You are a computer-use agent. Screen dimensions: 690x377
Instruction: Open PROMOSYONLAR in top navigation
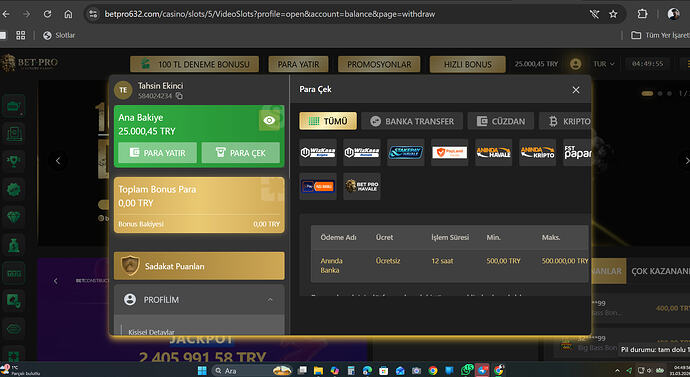coord(379,64)
